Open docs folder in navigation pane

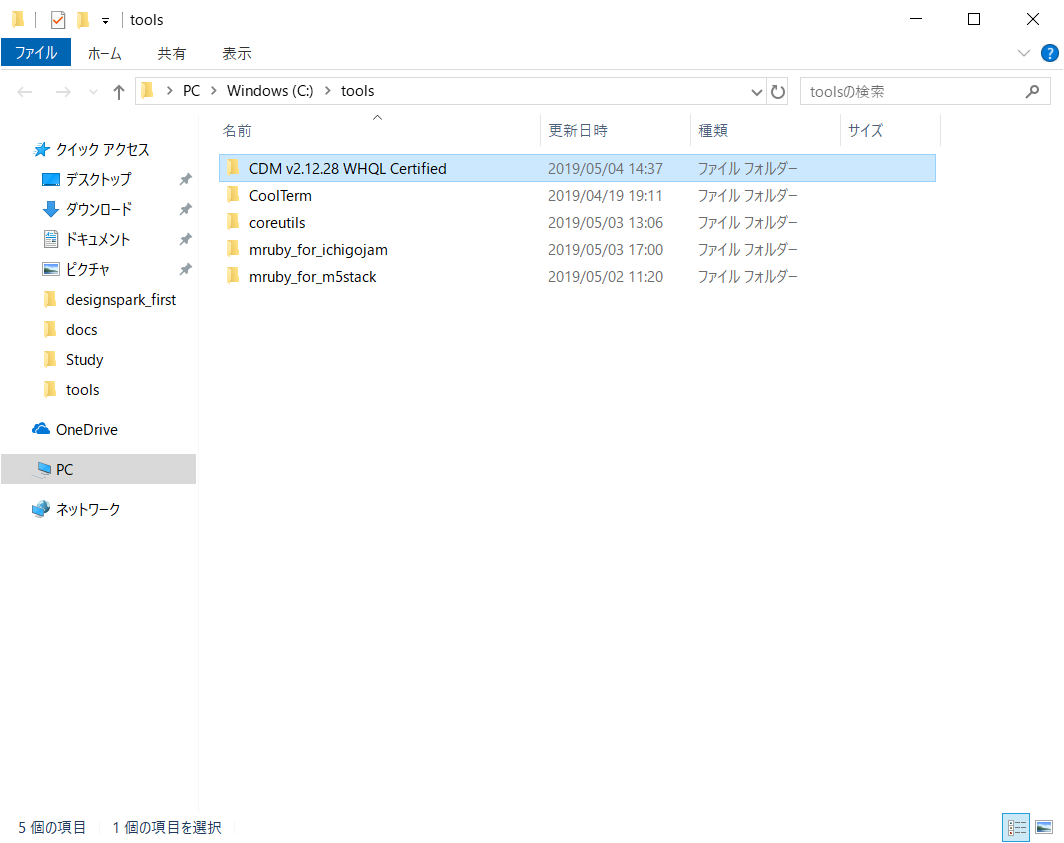tap(81, 330)
